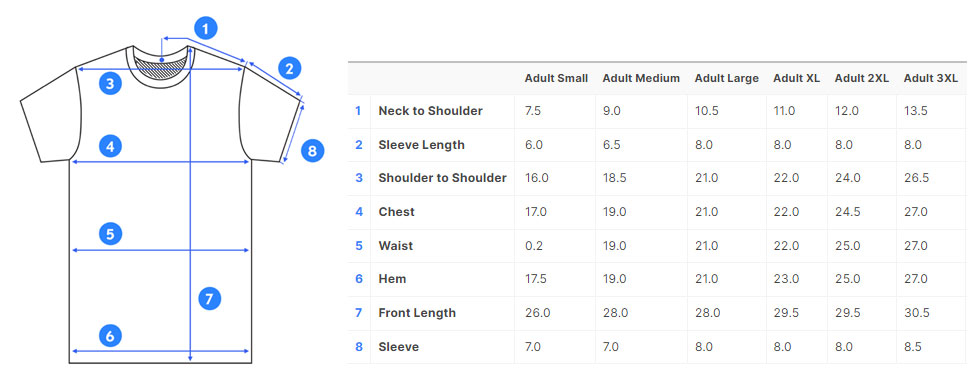Click the Adult 3XL column header

coord(930,78)
